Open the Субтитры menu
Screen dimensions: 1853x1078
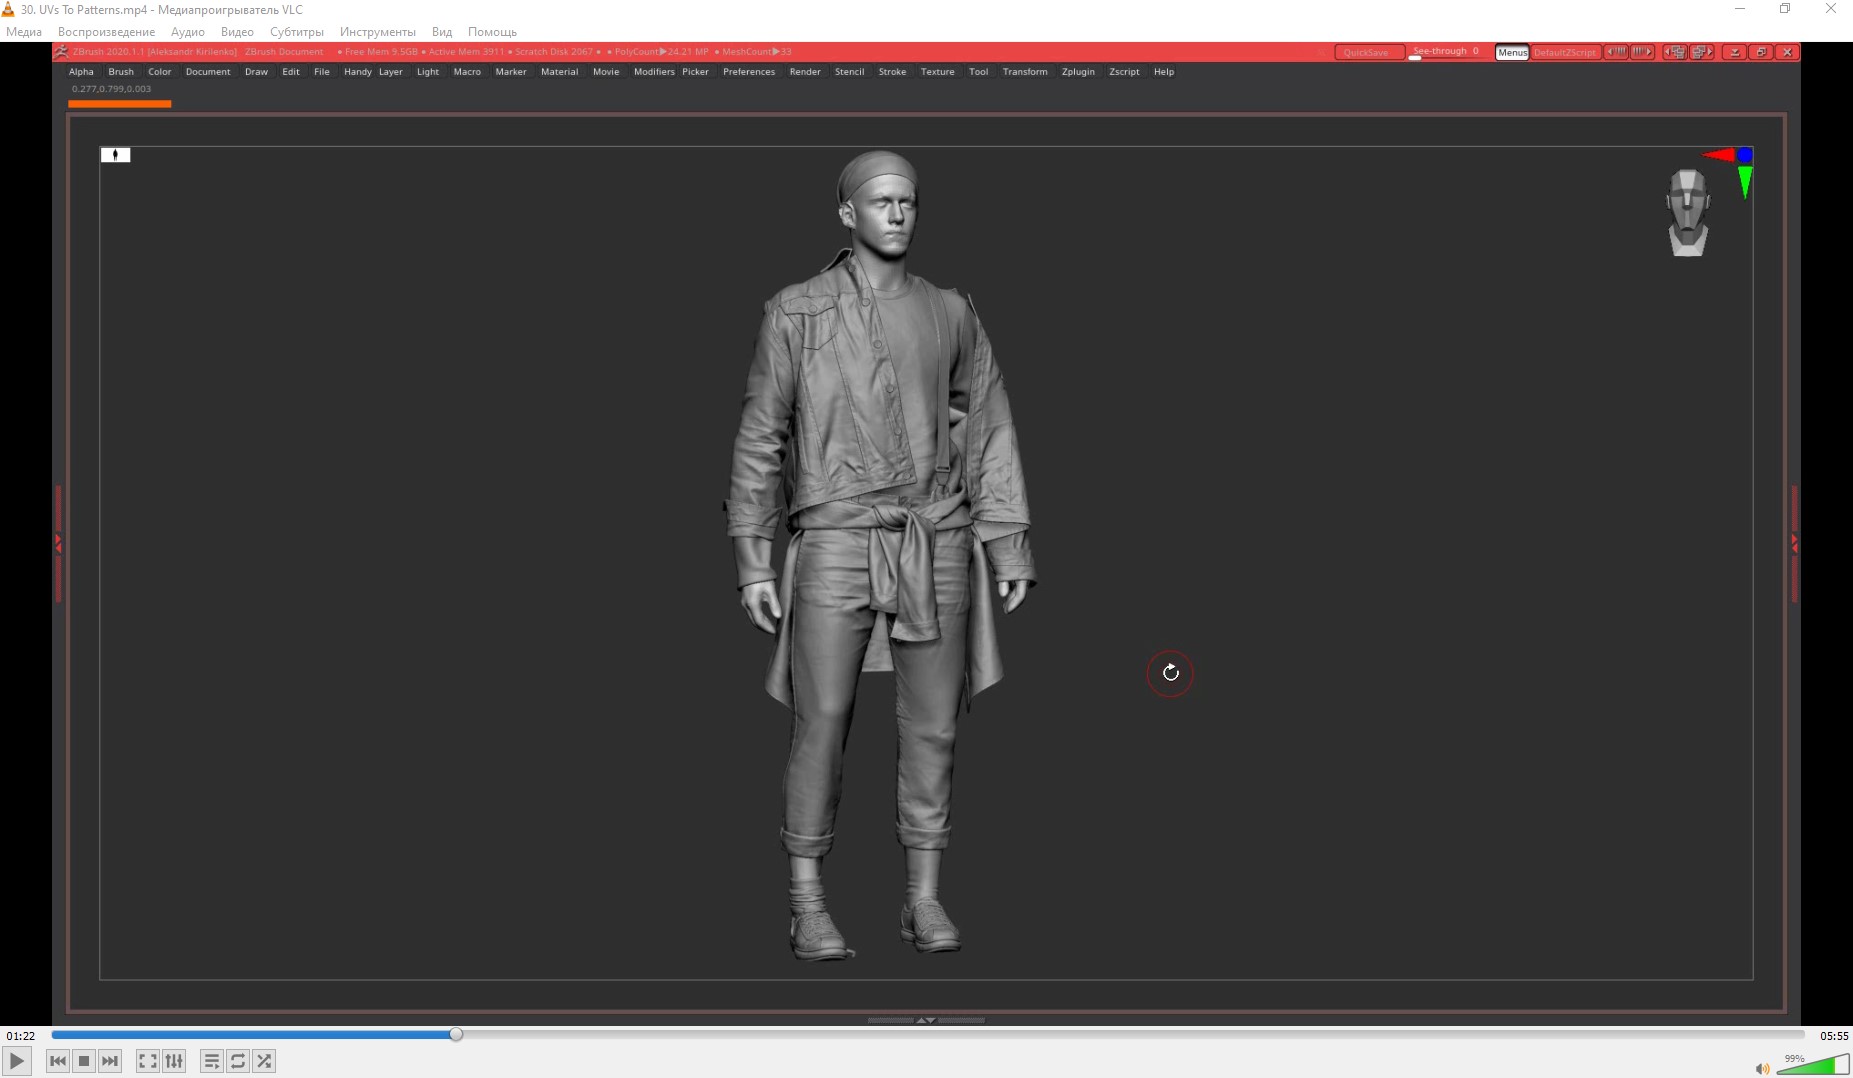(x=297, y=32)
